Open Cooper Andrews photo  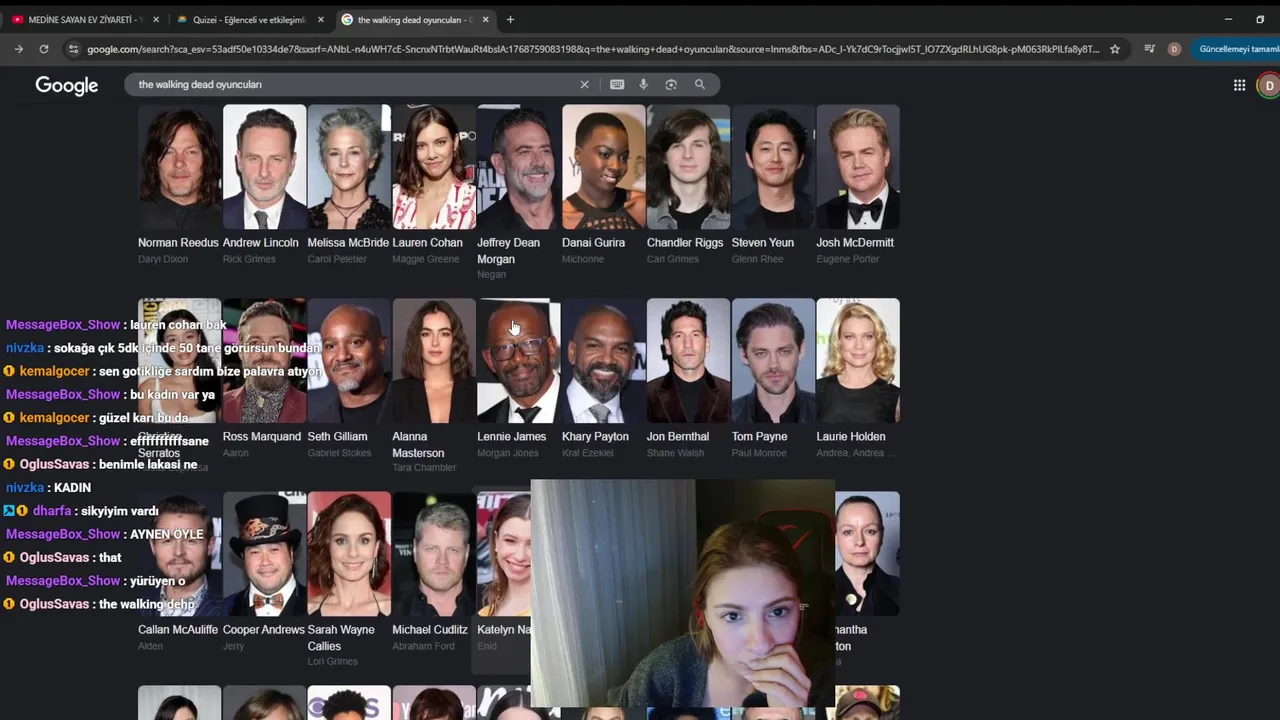coord(265,553)
